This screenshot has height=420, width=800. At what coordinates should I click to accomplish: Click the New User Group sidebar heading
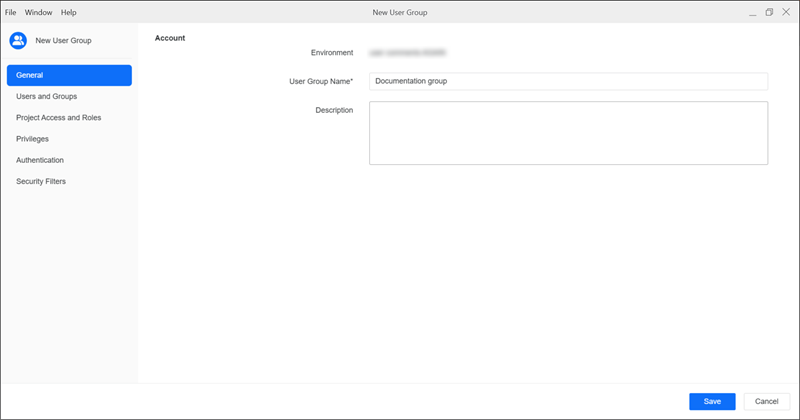tap(63, 40)
